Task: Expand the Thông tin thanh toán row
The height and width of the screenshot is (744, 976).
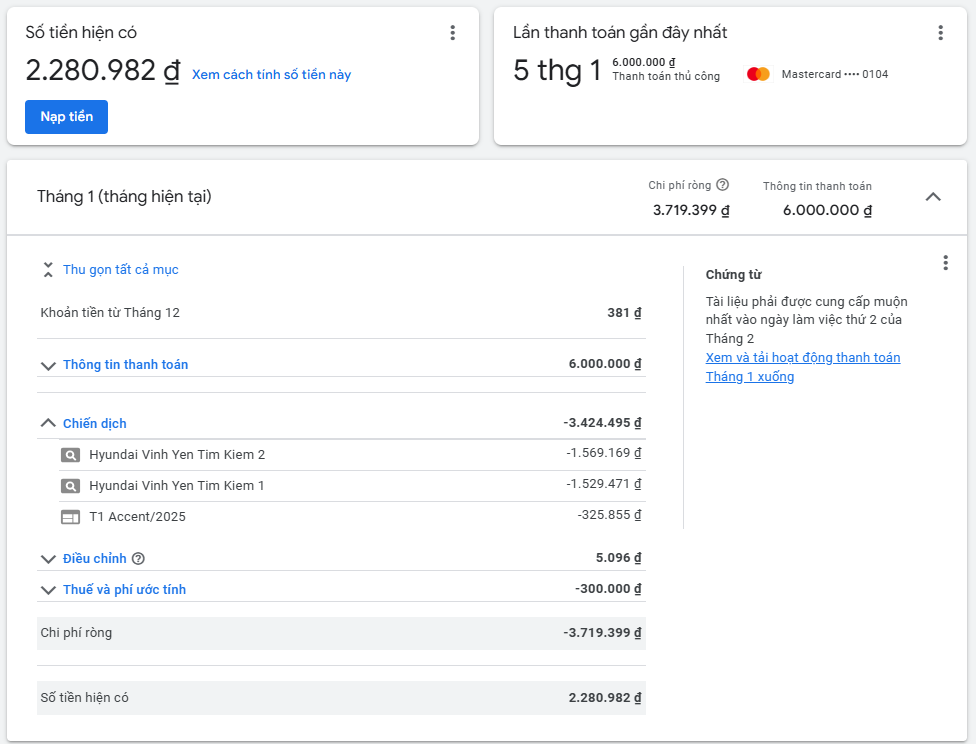Action: pyautogui.click(x=48, y=365)
